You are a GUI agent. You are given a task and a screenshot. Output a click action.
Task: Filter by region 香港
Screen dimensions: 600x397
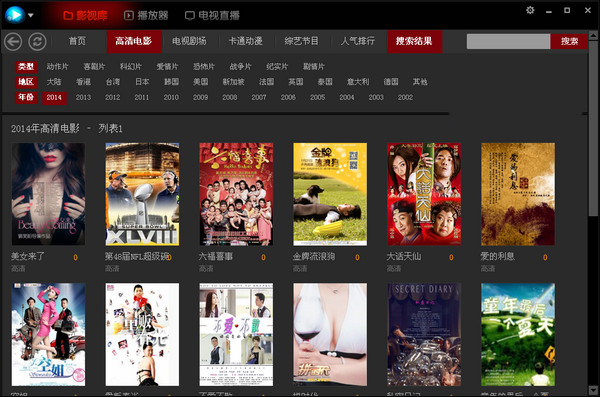[83, 82]
